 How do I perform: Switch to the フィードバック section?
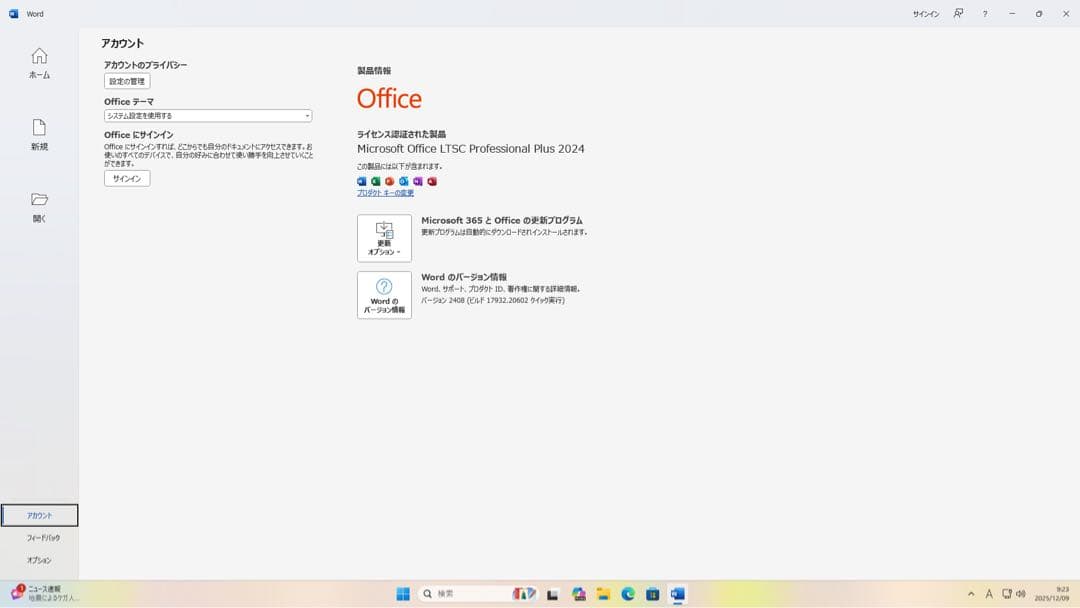point(41,537)
